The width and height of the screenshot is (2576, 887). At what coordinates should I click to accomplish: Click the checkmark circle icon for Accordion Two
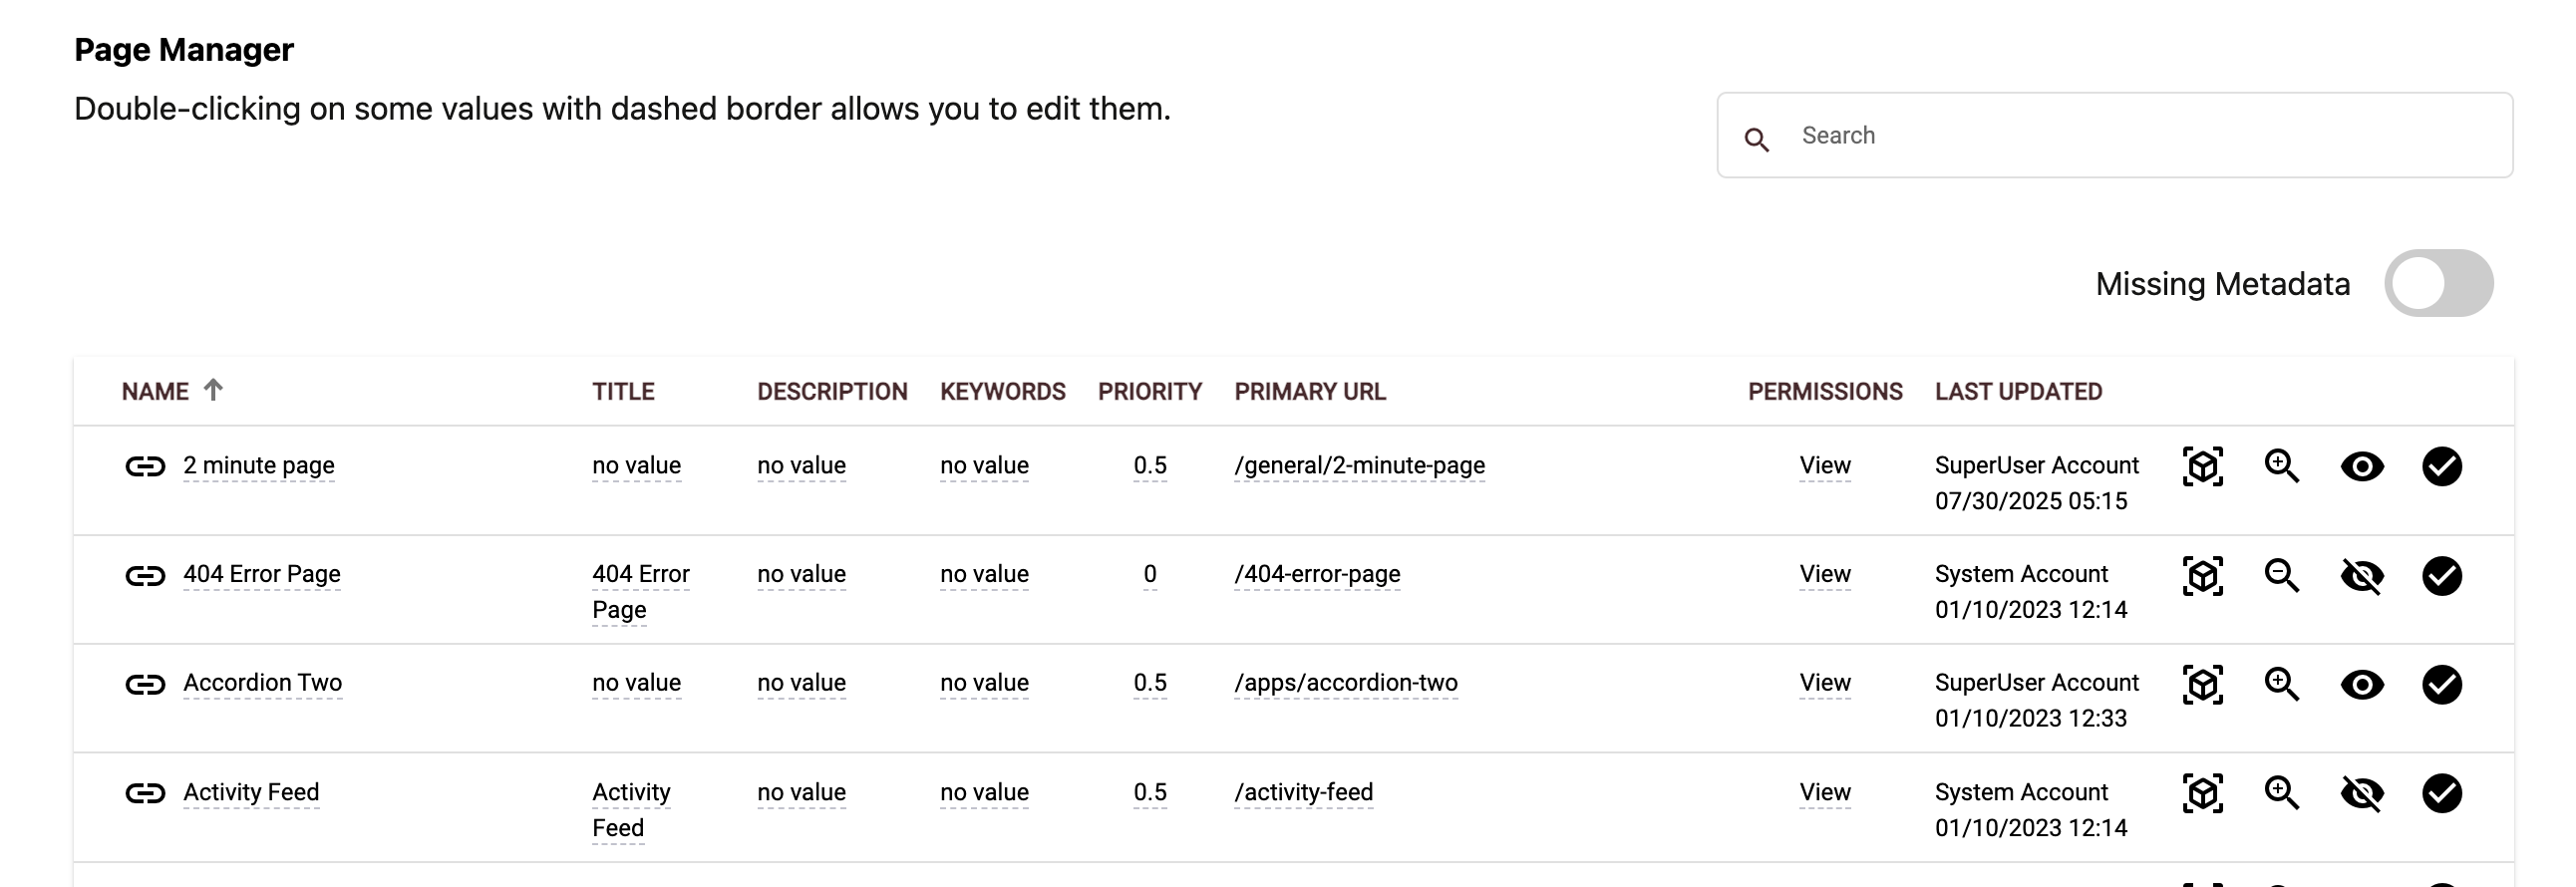pyautogui.click(x=2441, y=684)
